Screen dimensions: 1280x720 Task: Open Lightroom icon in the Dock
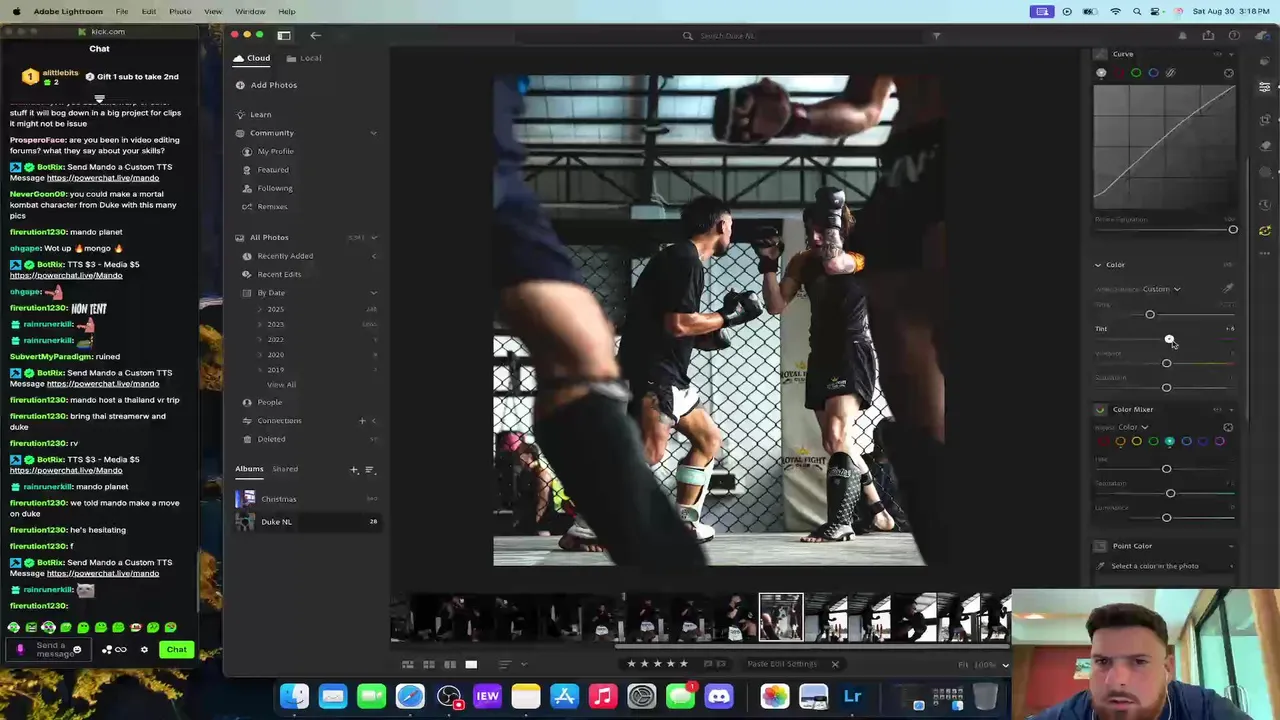[x=852, y=696]
